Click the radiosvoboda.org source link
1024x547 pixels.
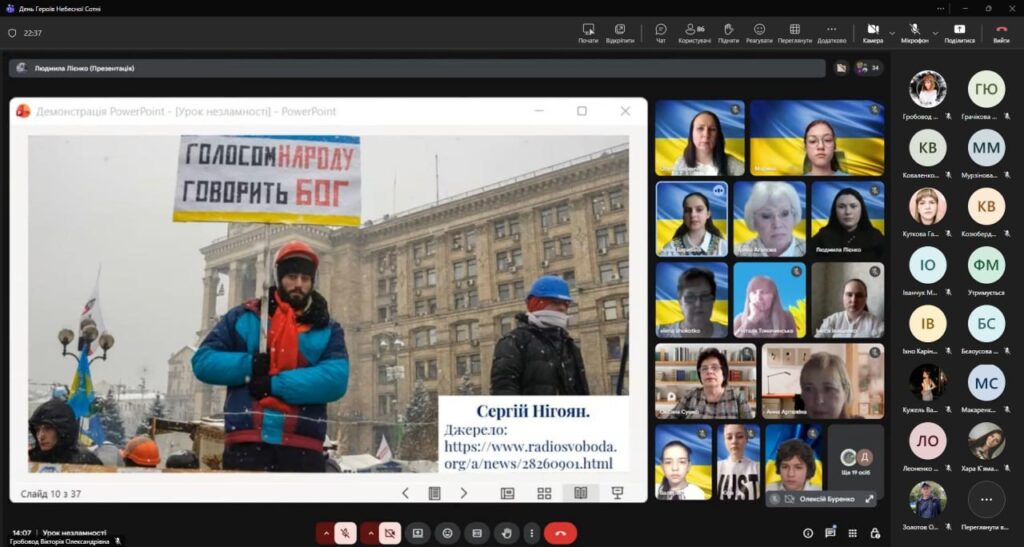[530, 455]
